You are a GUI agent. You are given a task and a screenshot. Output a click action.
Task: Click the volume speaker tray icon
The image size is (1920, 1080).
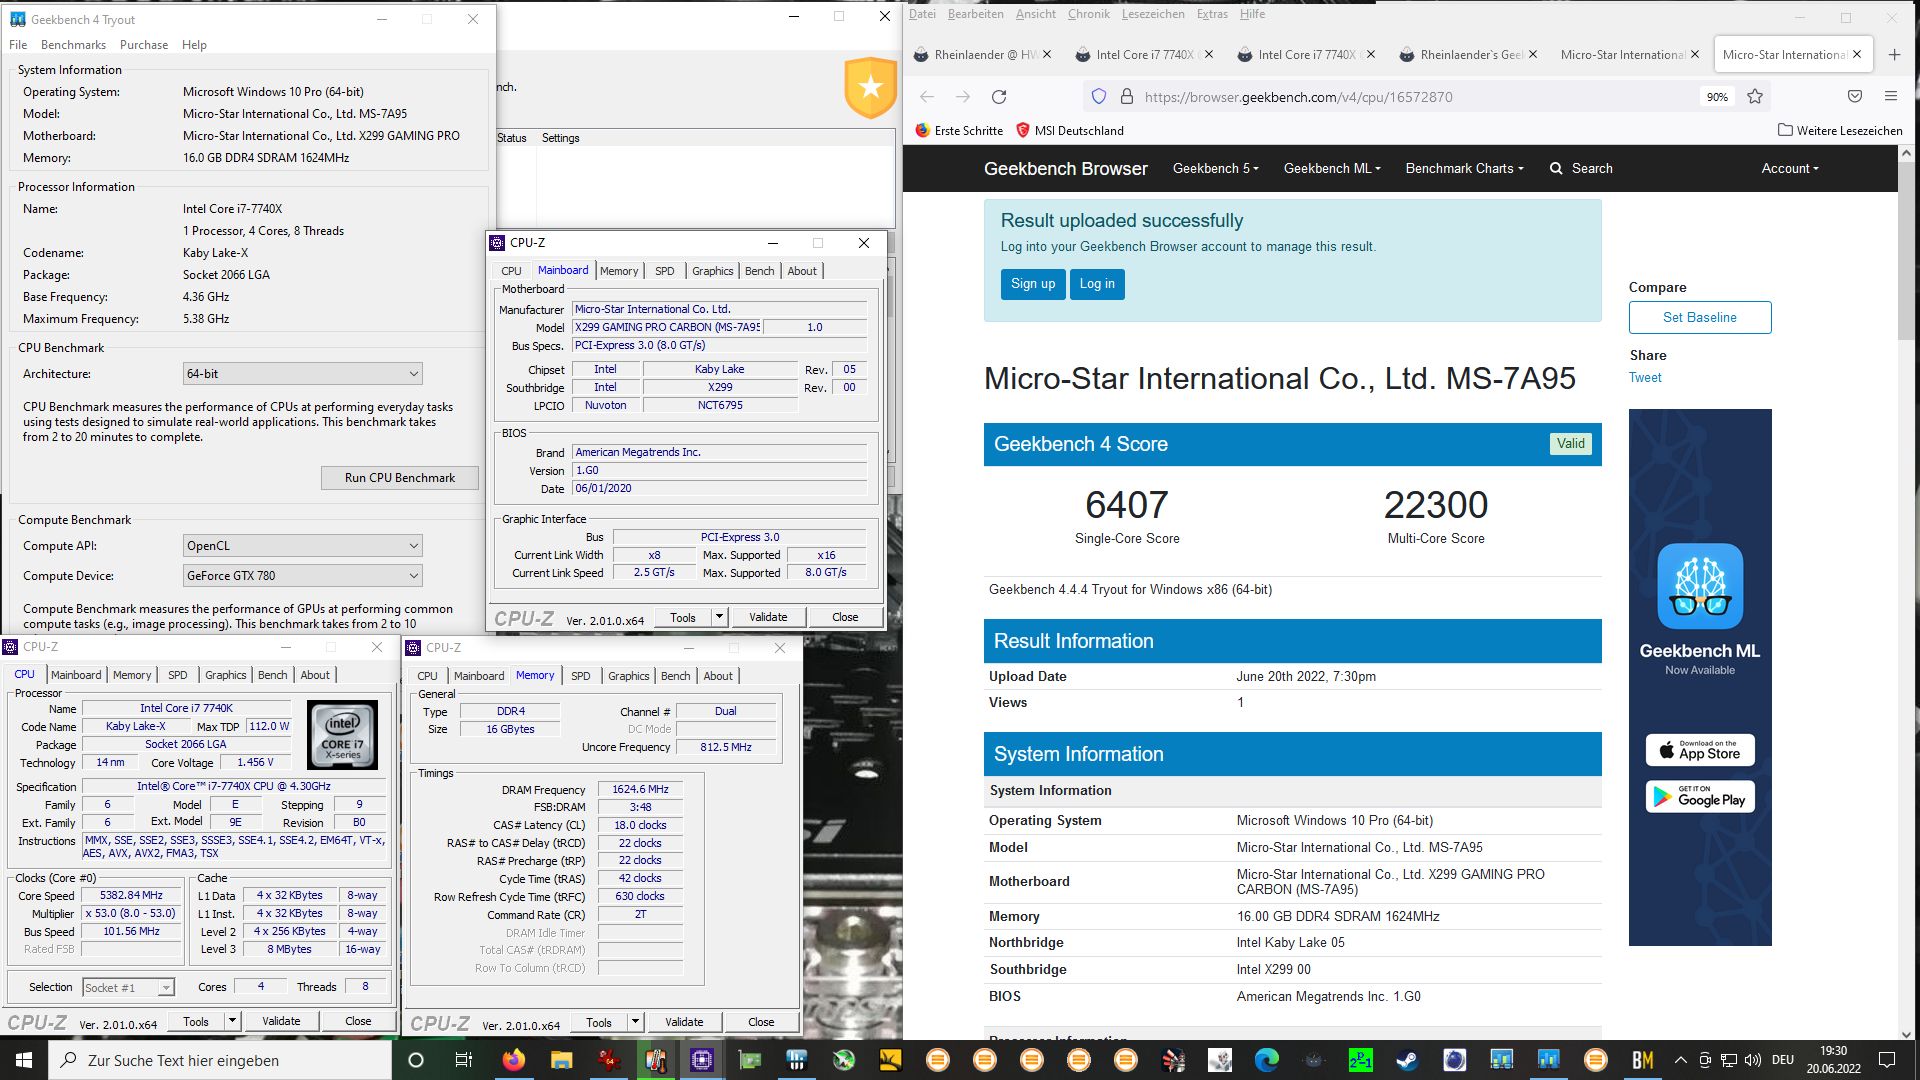[1752, 1060]
